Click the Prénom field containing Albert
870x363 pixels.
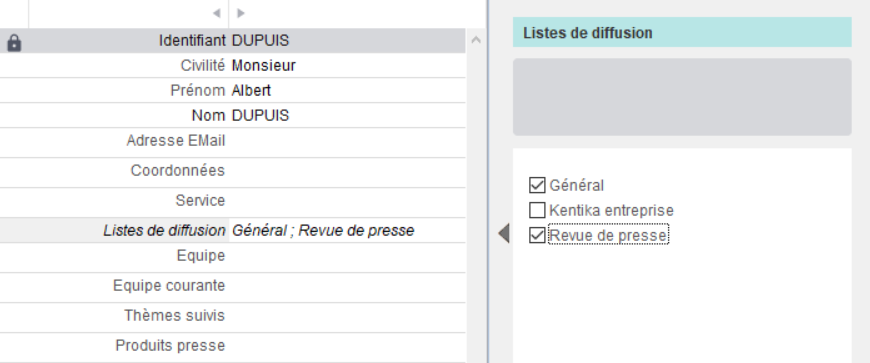tap(347, 90)
